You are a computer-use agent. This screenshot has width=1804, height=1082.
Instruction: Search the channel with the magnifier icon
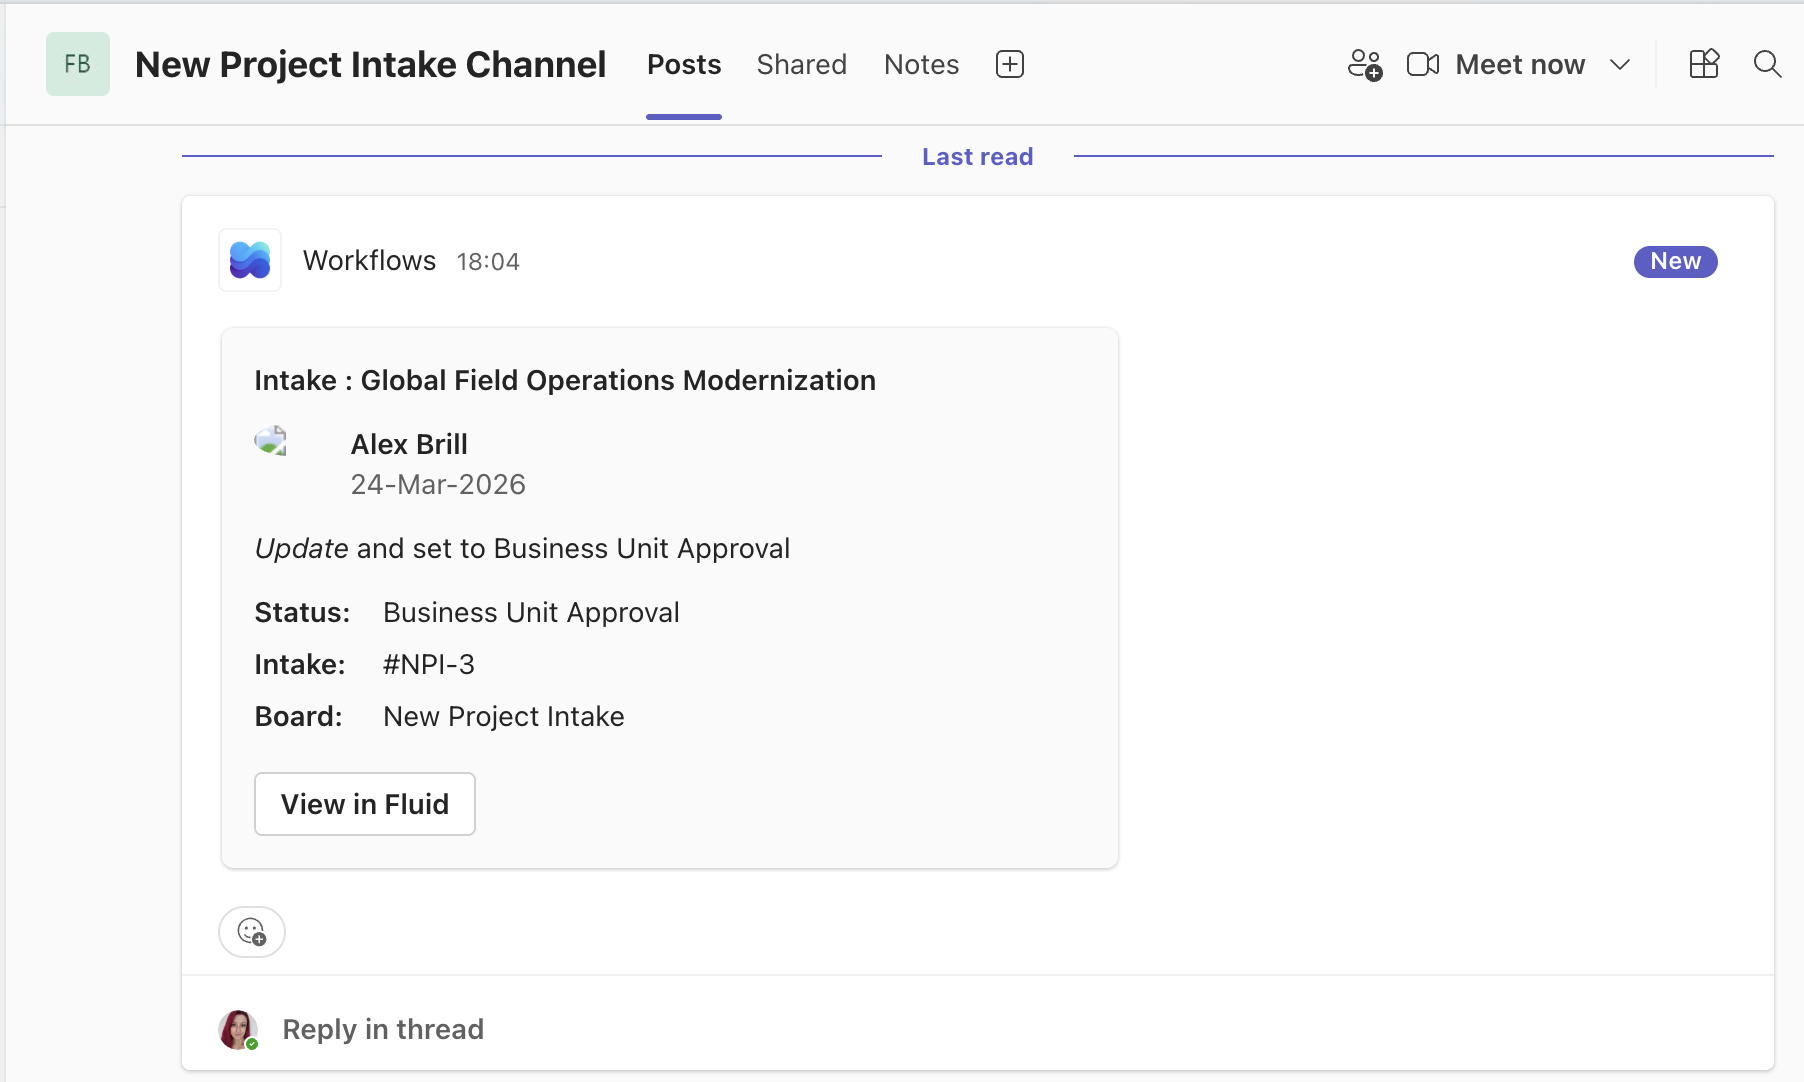click(x=1767, y=64)
